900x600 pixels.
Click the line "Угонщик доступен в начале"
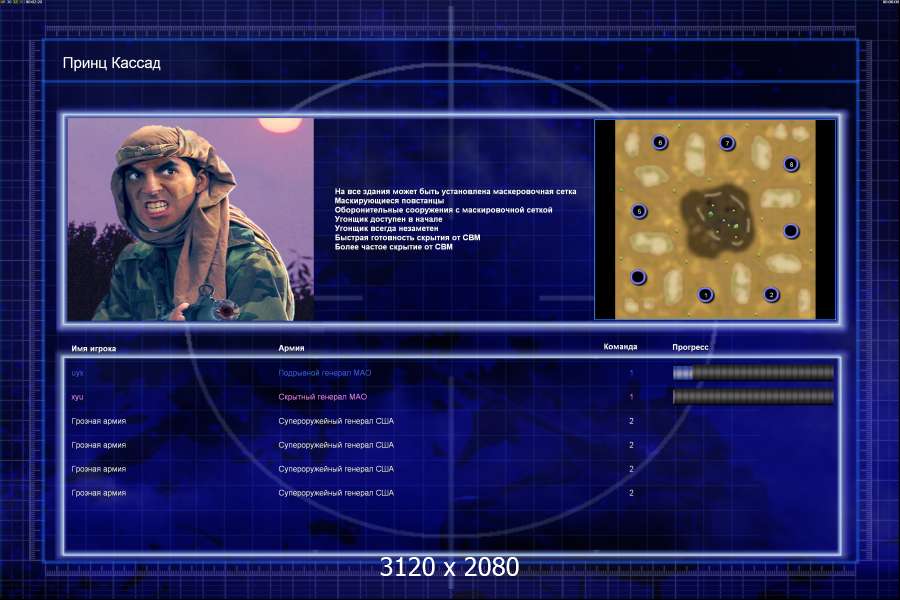point(389,219)
